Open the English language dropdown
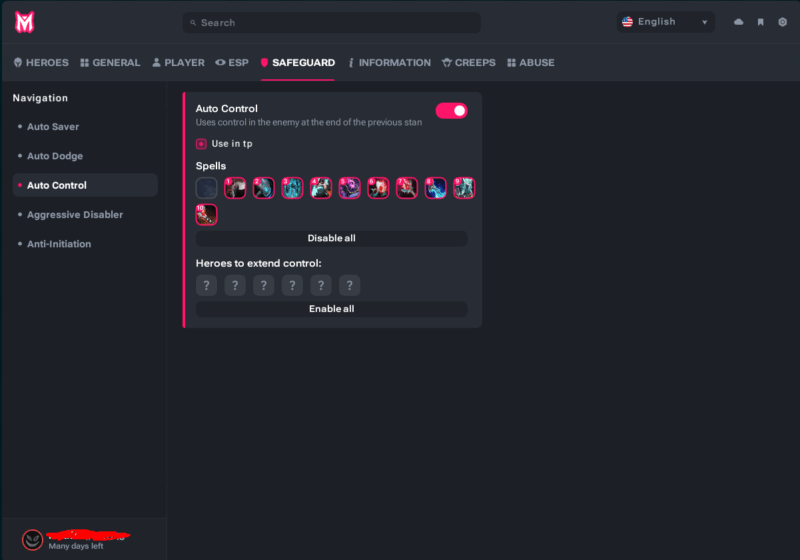Image resolution: width=800 pixels, height=560 pixels. pyautogui.click(x=665, y=22)
